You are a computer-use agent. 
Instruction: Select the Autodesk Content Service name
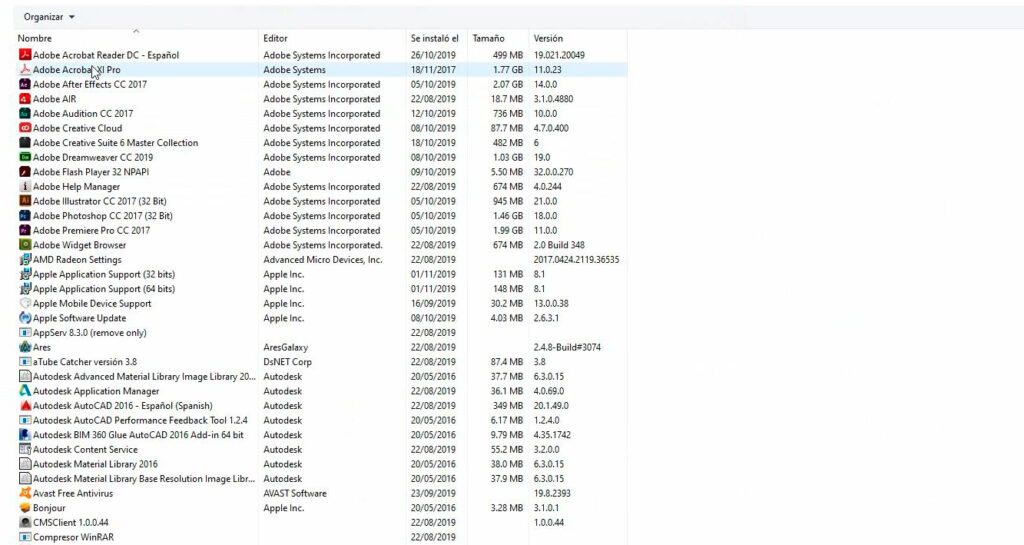85,450
